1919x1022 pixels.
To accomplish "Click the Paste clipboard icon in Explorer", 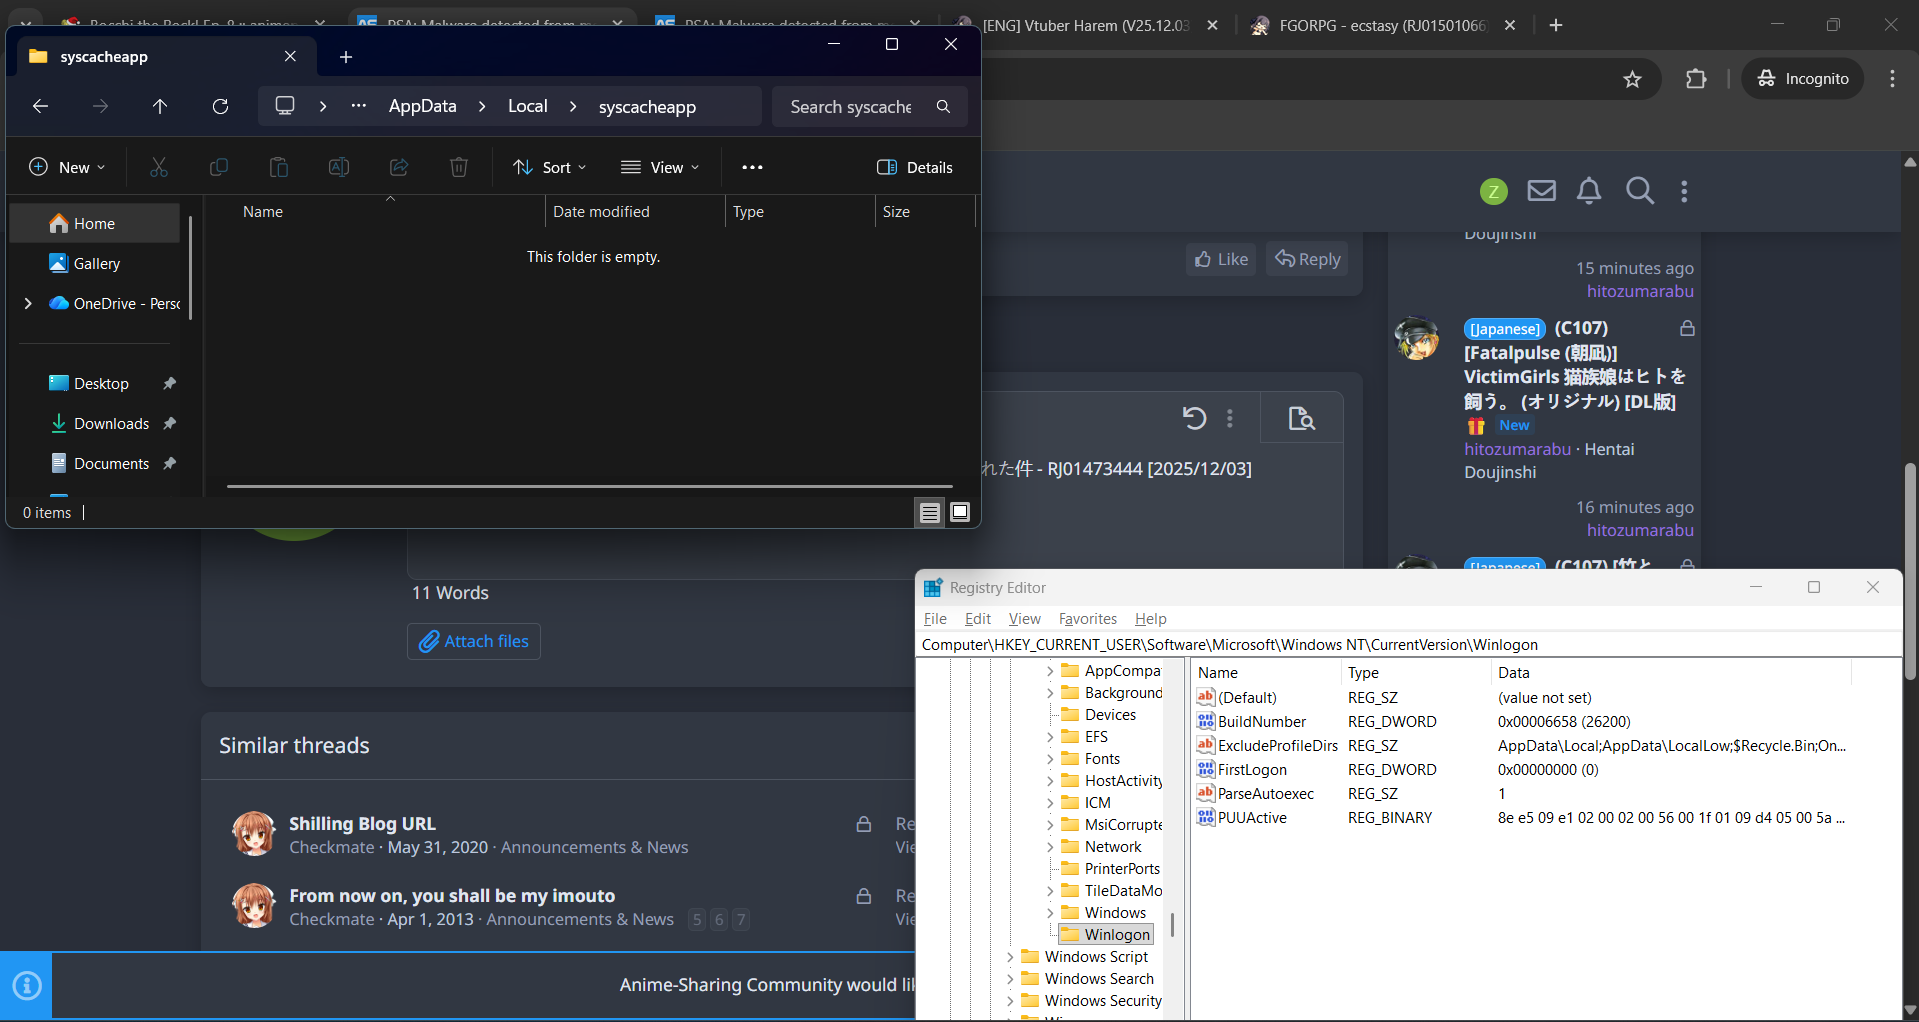I will (279, 167).
